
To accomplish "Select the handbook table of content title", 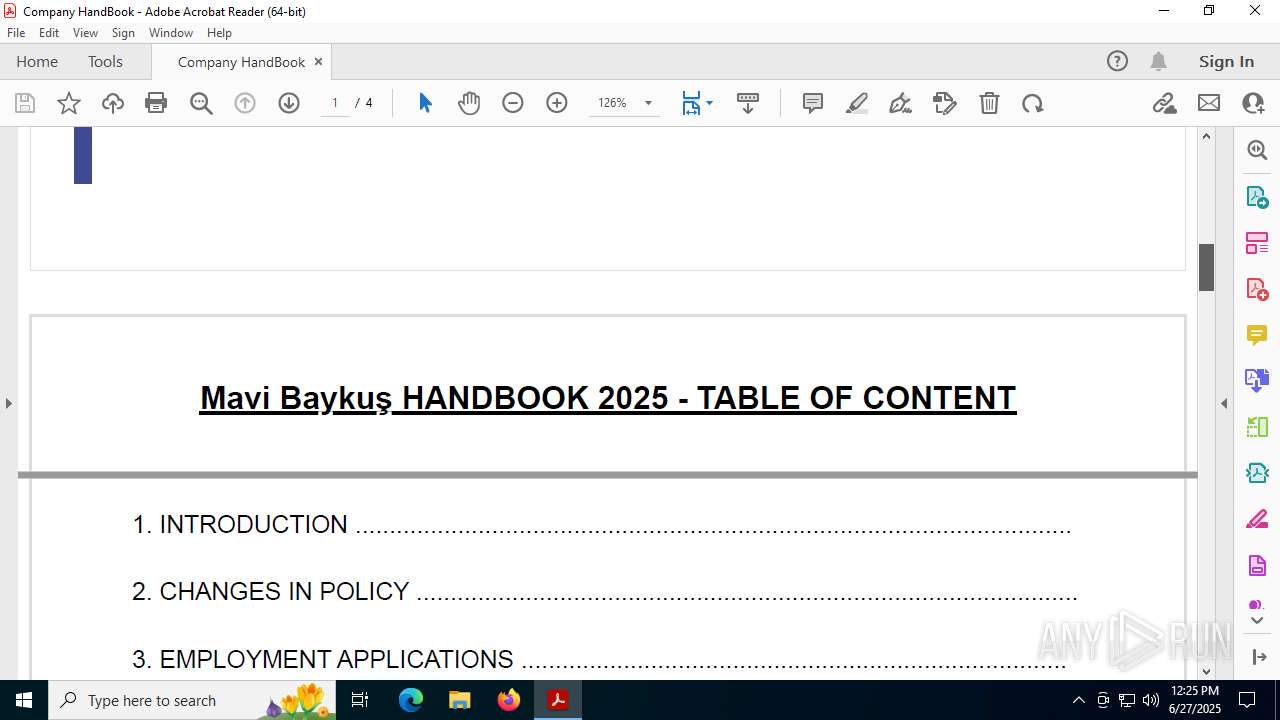I will click(x=608, y=398).
